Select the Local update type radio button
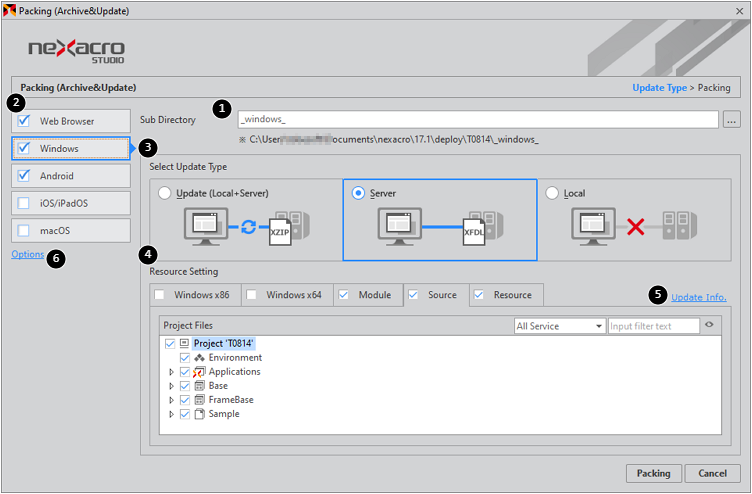 pos(552,193)
